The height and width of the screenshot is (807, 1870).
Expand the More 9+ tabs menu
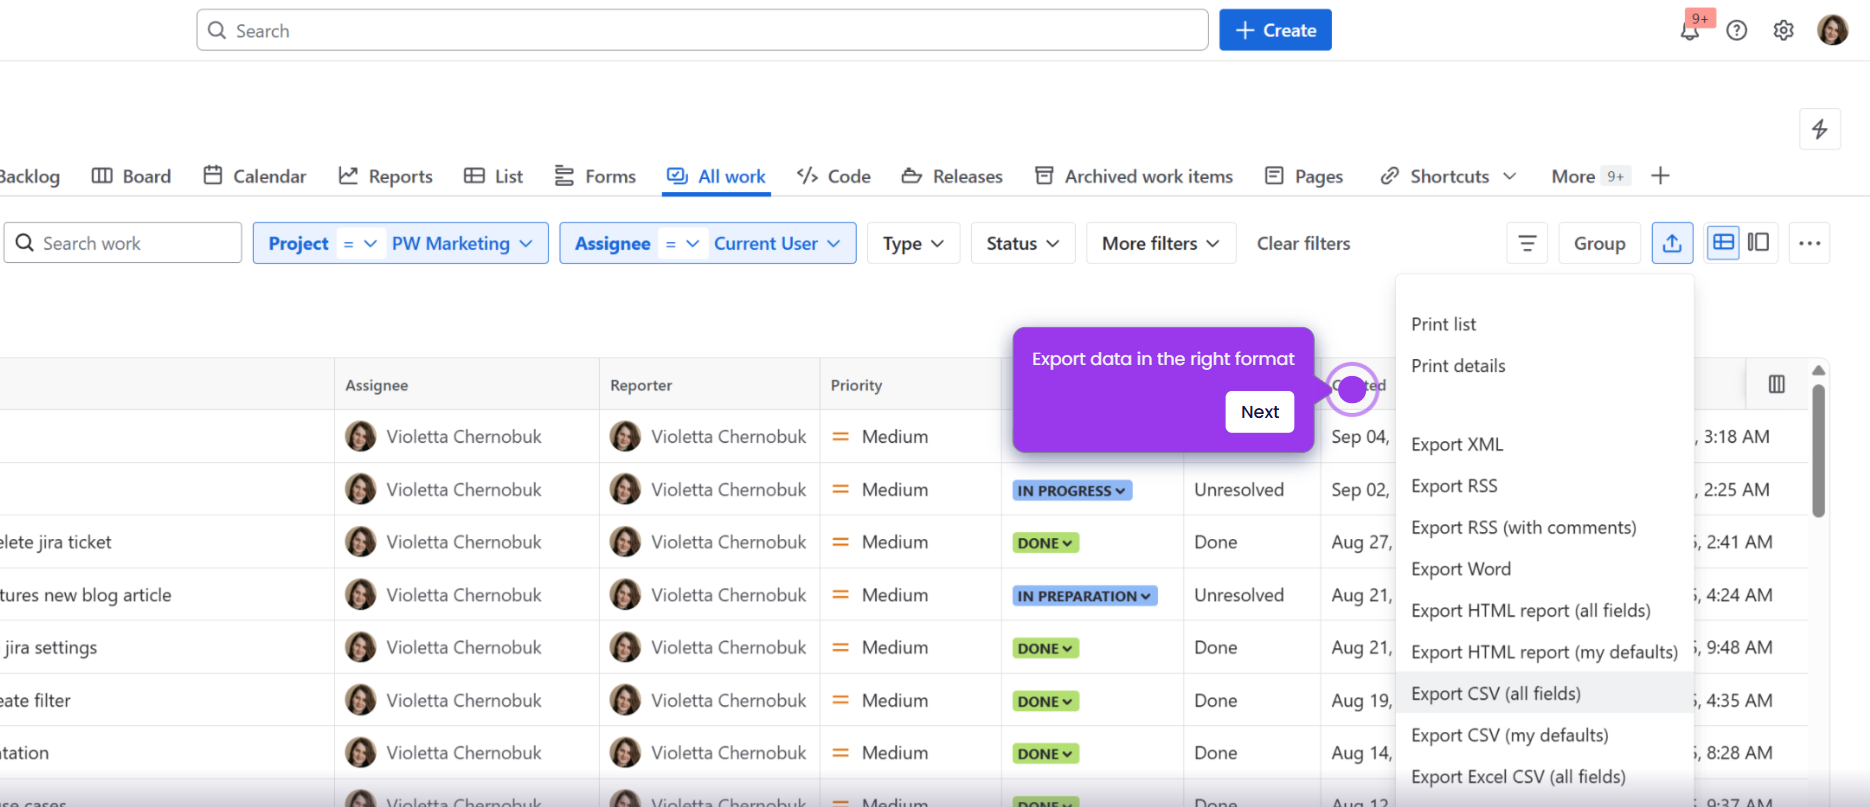click(x=1590, y=176)
